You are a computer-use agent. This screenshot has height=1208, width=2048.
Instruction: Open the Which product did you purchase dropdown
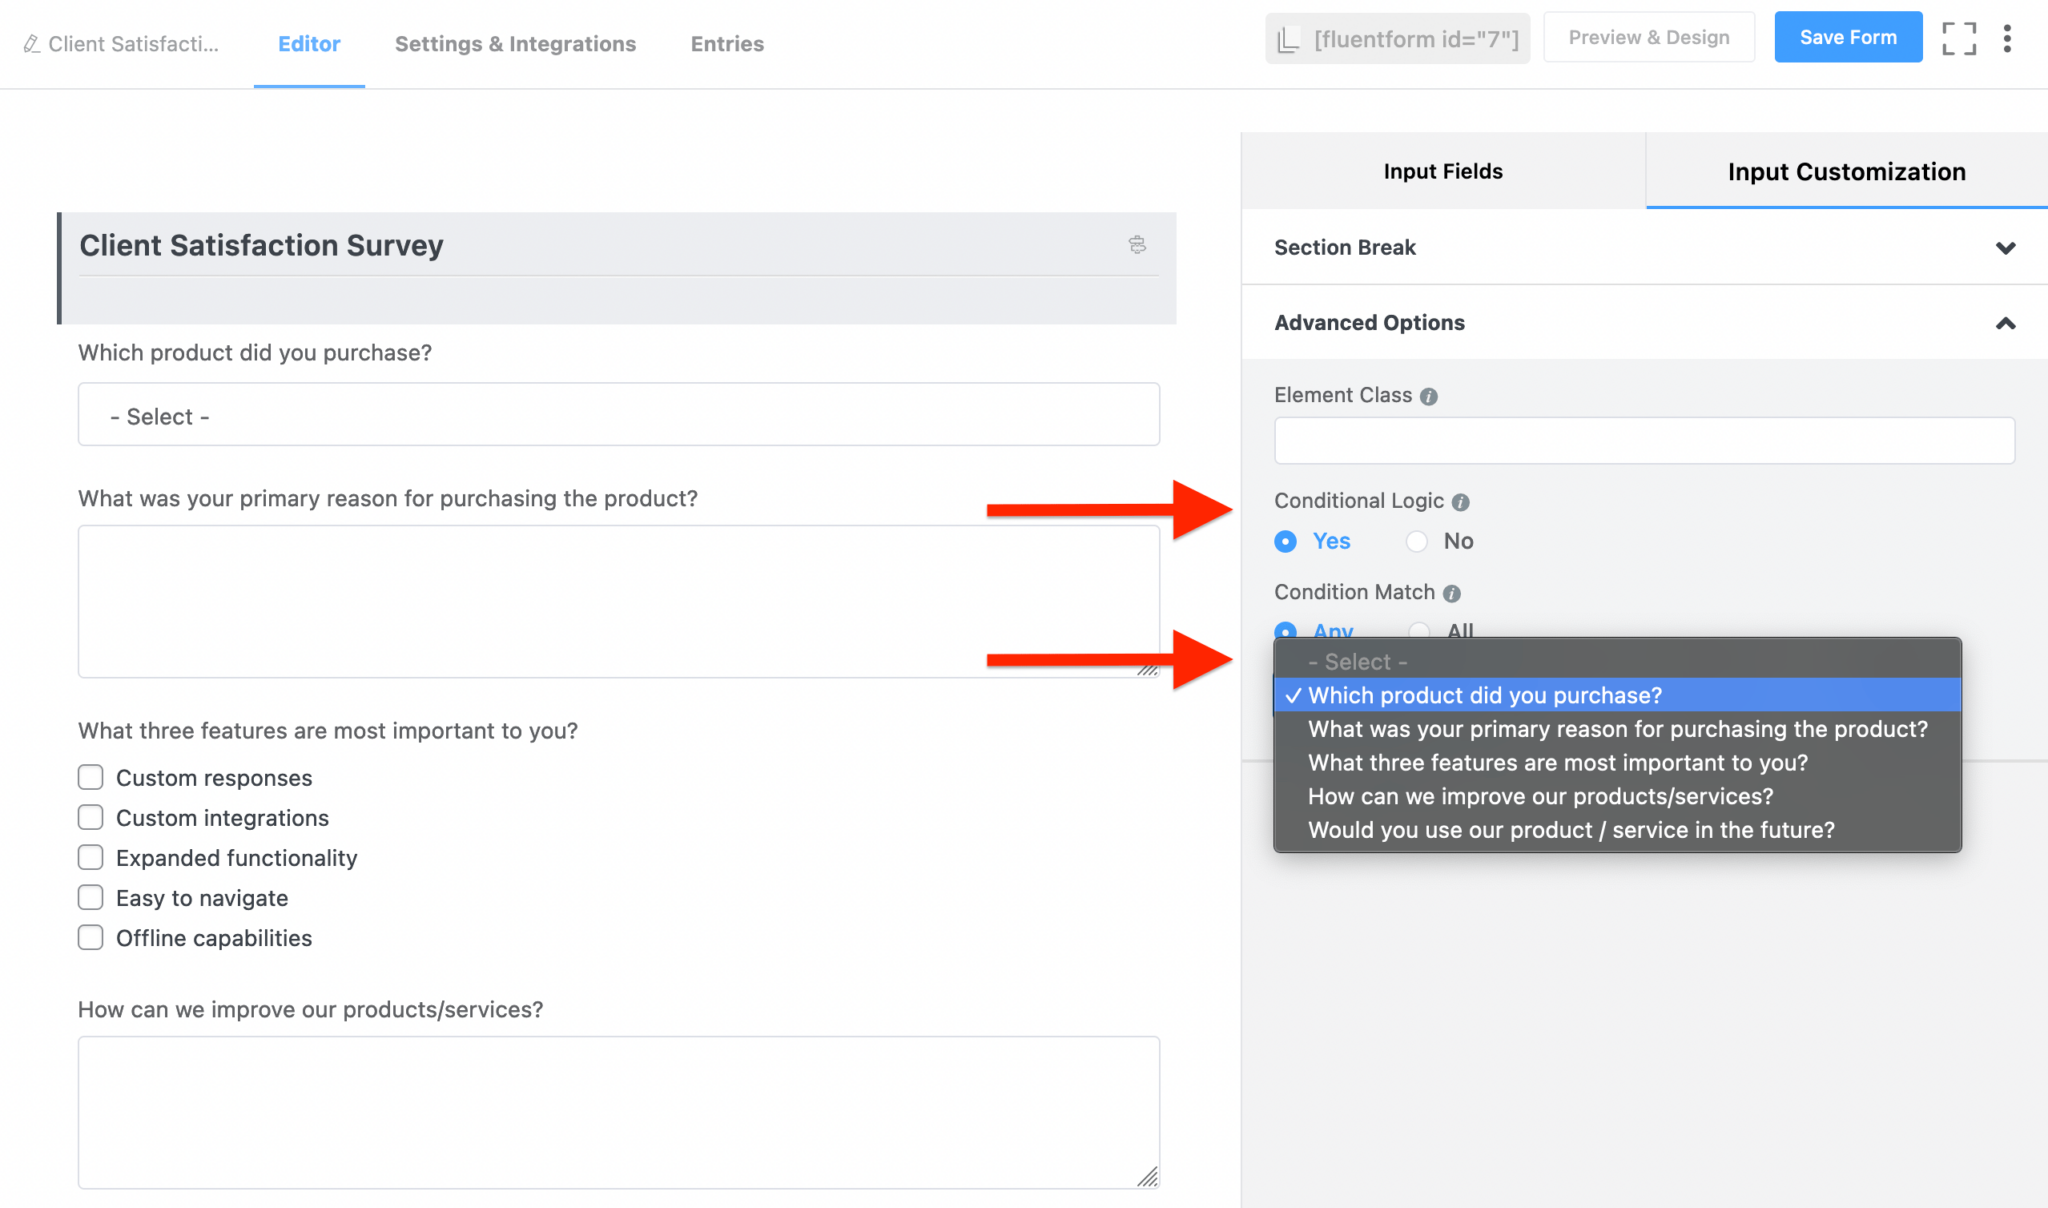617,415
